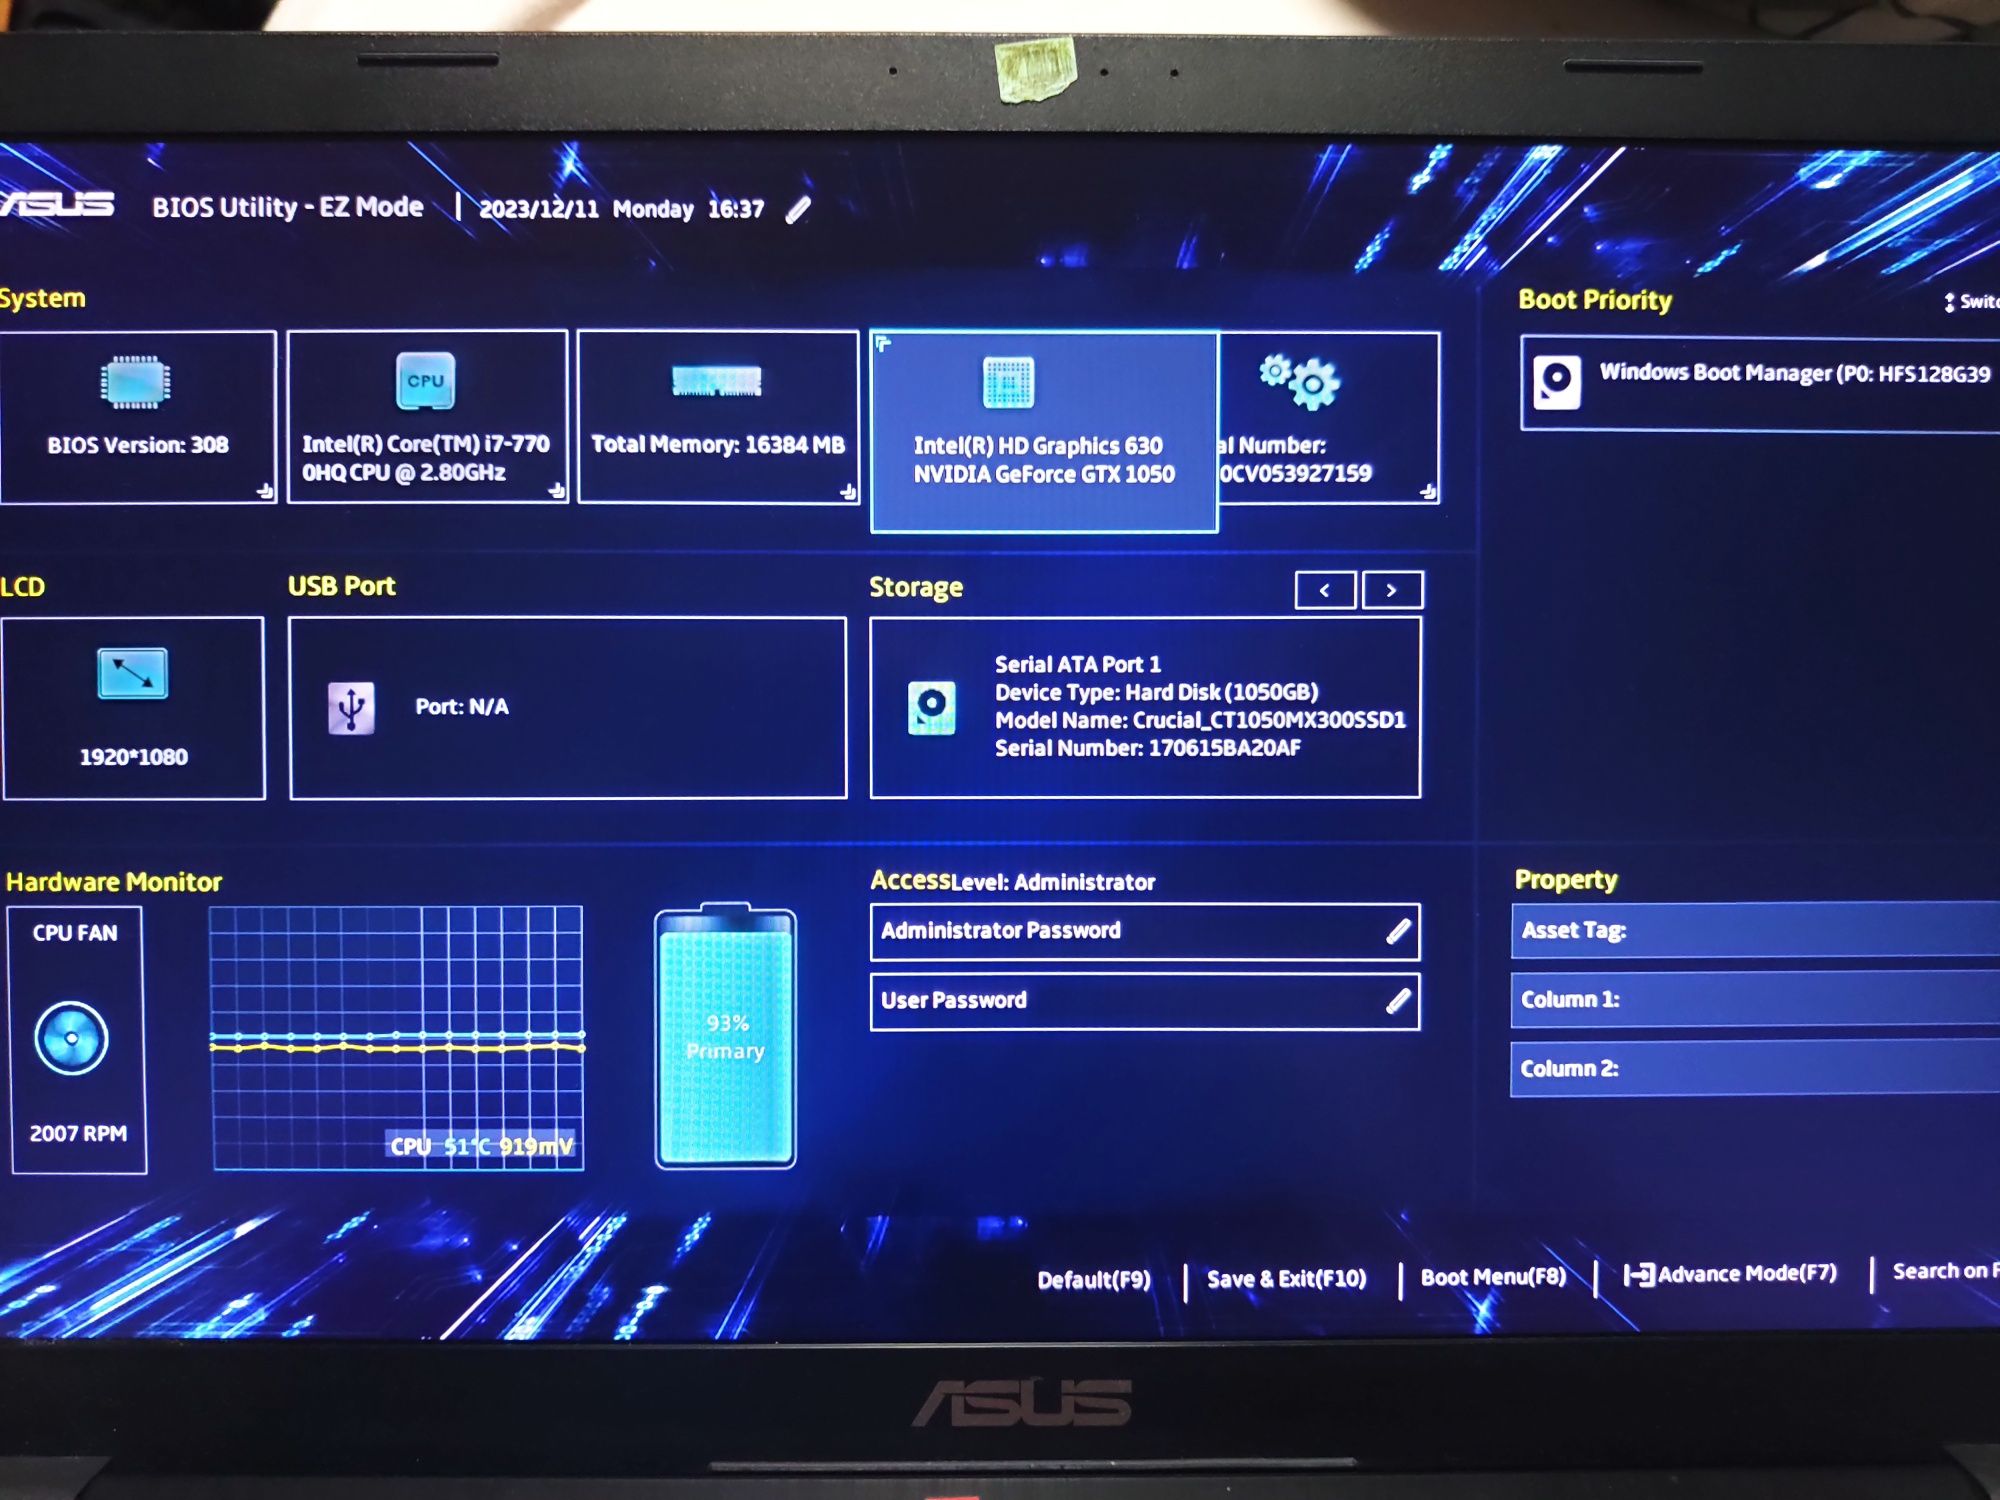Image resolution: width=2000 pixels, height=1500 pixels.
Task: Click the serial number gears icon
Action: coord(1299,381)
